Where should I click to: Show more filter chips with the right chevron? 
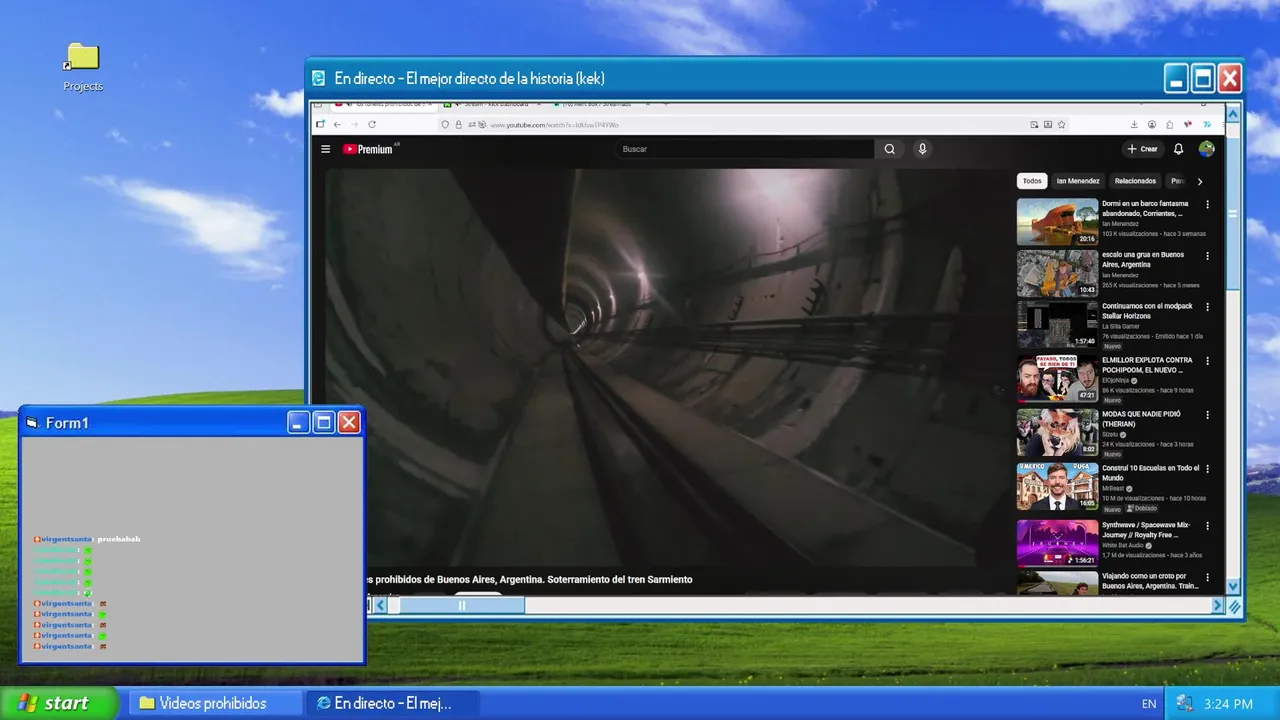click(1200, 181)
